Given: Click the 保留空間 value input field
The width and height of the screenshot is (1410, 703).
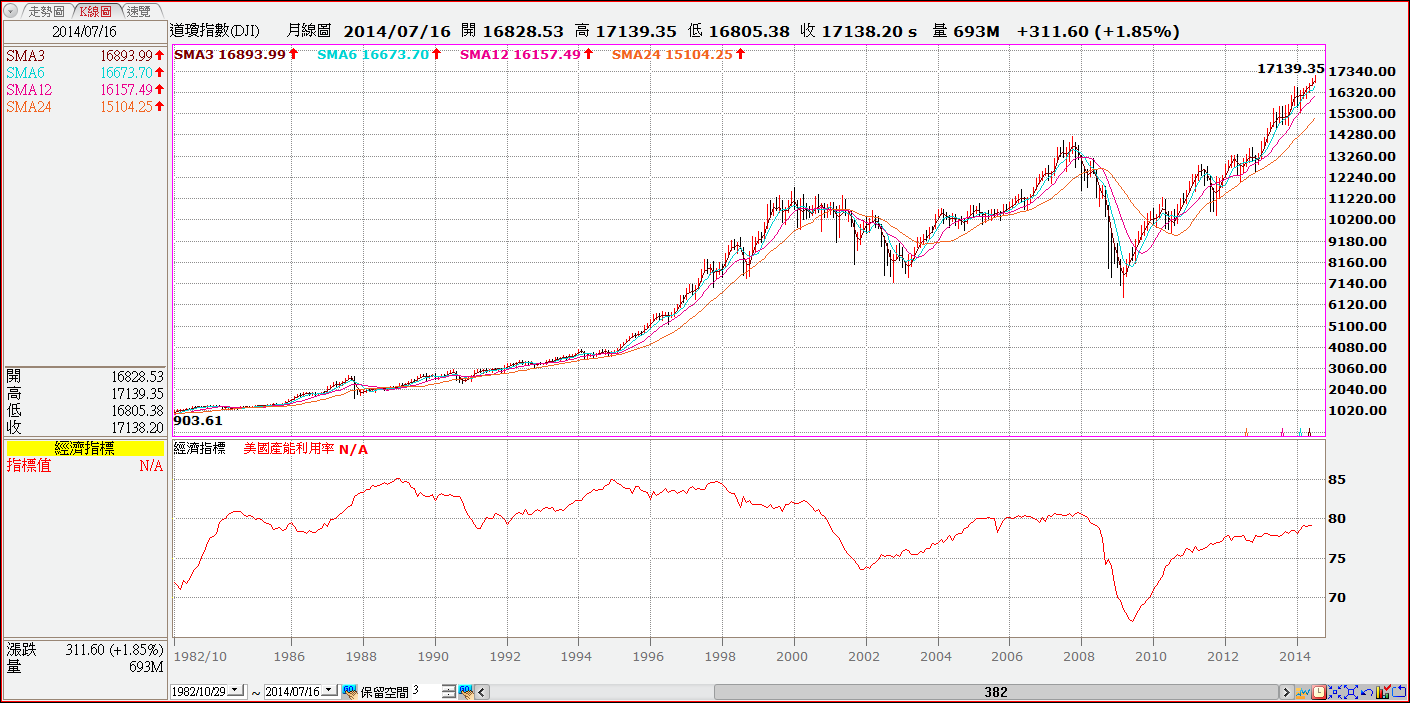Looking at the screenshot, I should 425,691.
